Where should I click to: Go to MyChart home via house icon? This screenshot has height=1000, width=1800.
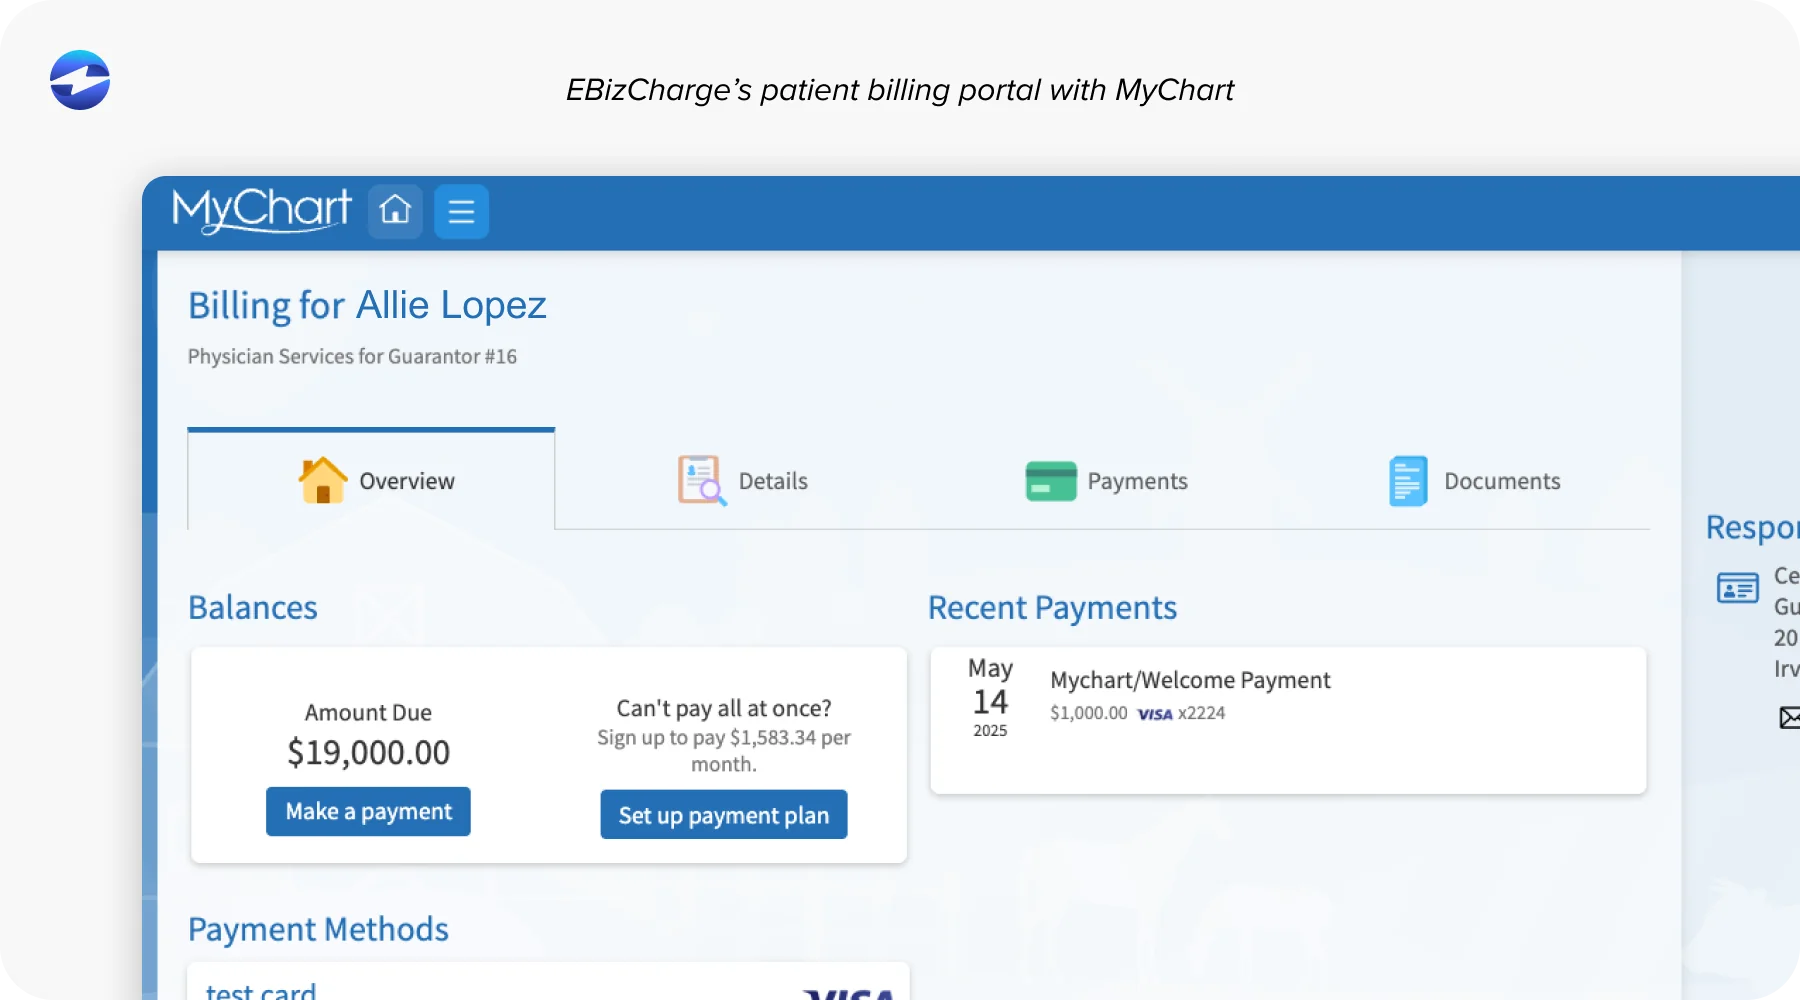tap(395, 211)
